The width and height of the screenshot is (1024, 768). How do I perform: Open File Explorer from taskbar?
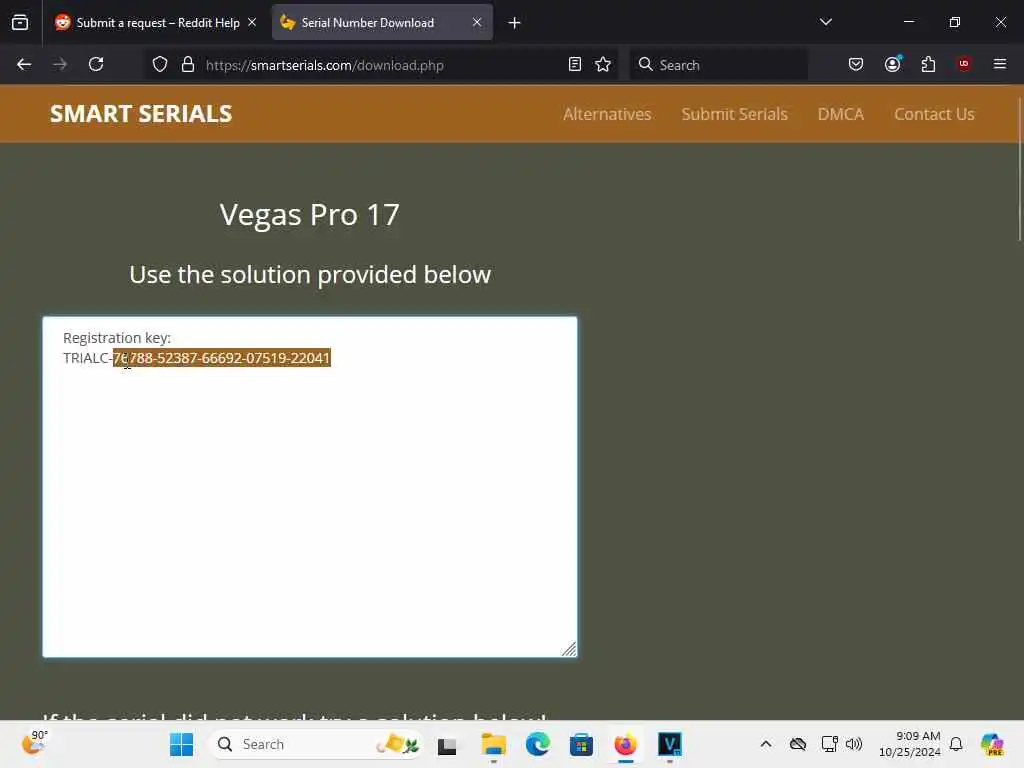coord(494,744)
